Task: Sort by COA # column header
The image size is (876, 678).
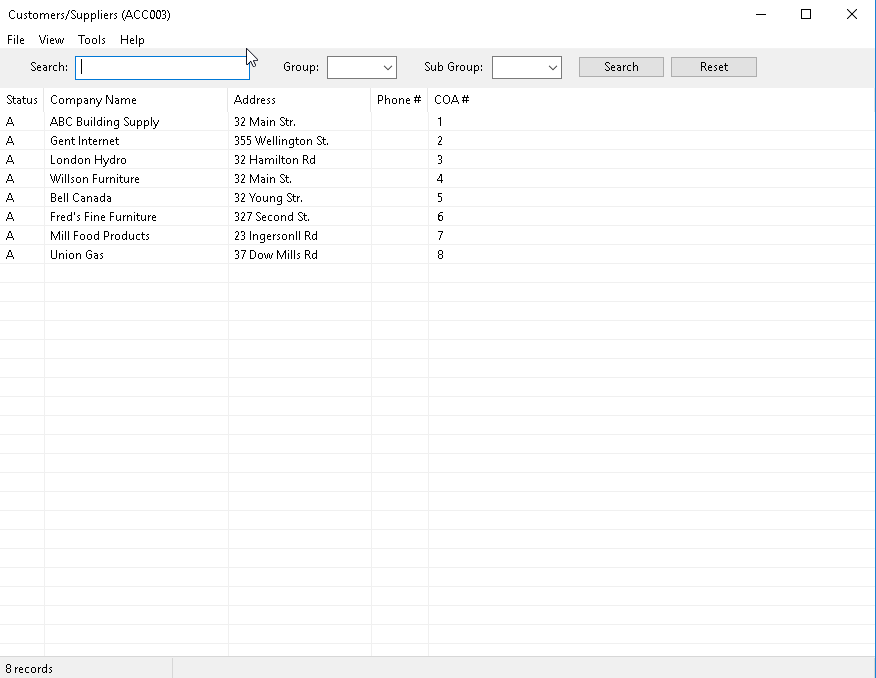Action: pyautogui.click(x=452, y=100)
